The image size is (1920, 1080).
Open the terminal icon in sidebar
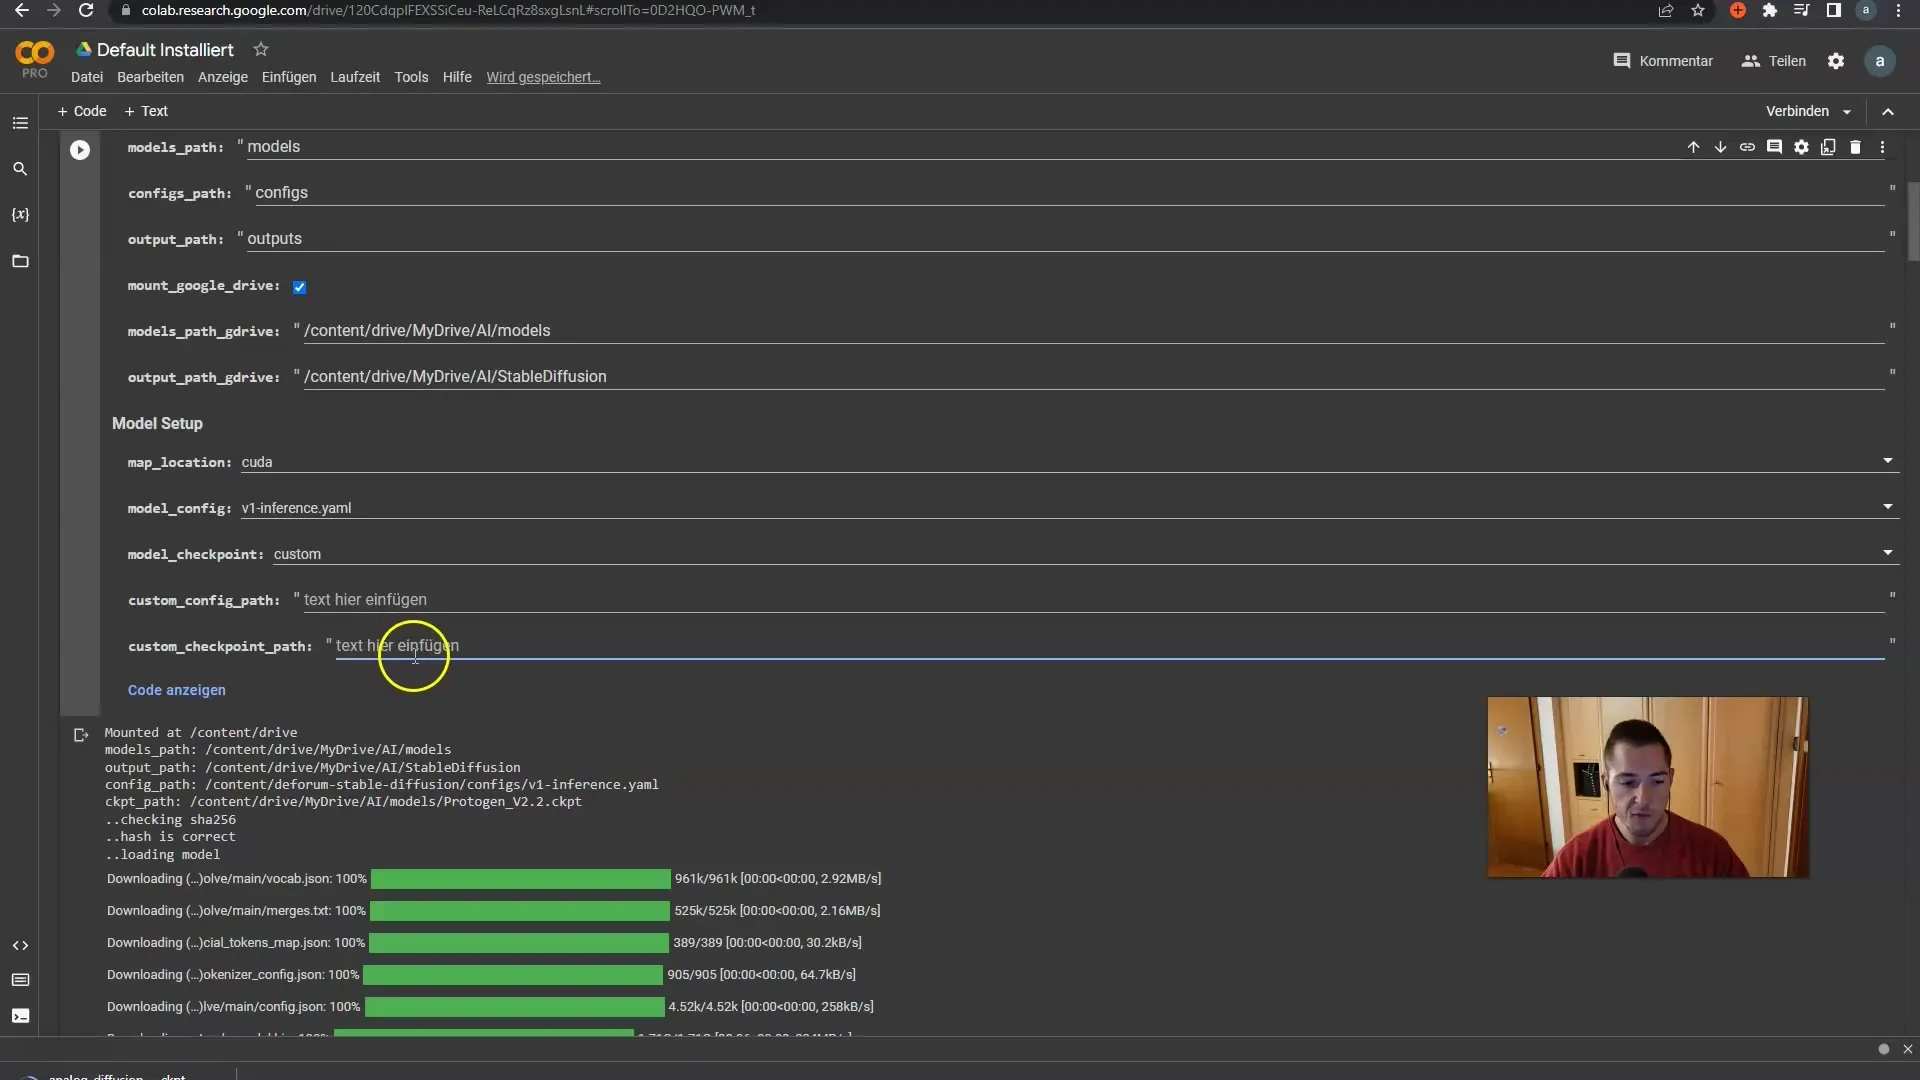(20, 1016)
